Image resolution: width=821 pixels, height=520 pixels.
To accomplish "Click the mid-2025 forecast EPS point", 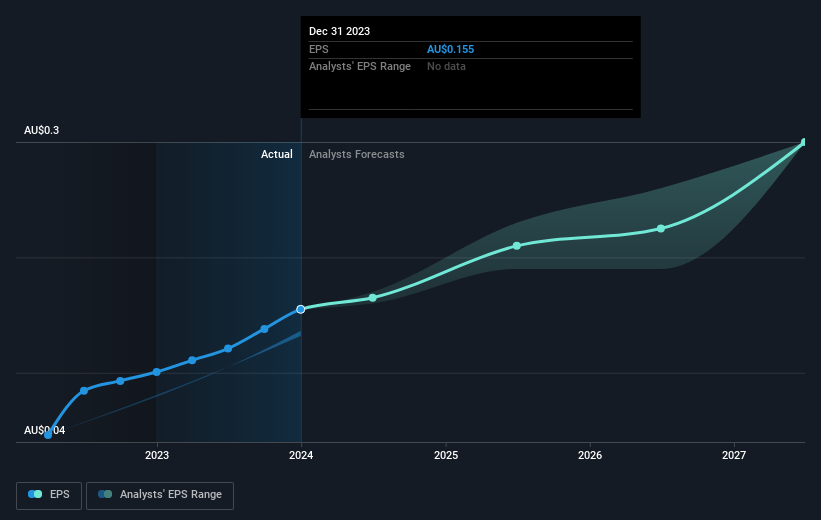I will (517, 246).
